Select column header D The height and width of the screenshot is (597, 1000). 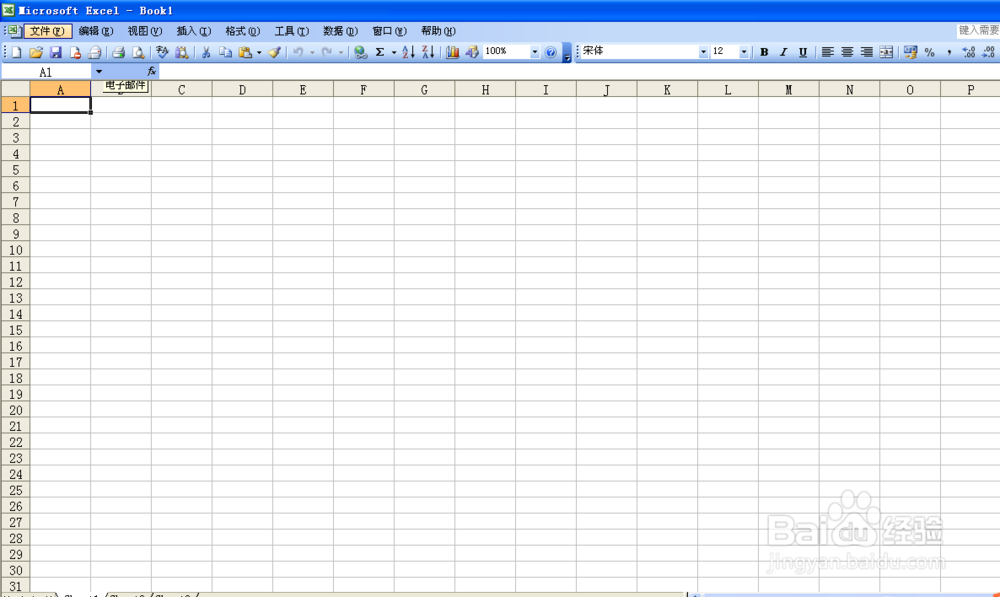[242, 89]
